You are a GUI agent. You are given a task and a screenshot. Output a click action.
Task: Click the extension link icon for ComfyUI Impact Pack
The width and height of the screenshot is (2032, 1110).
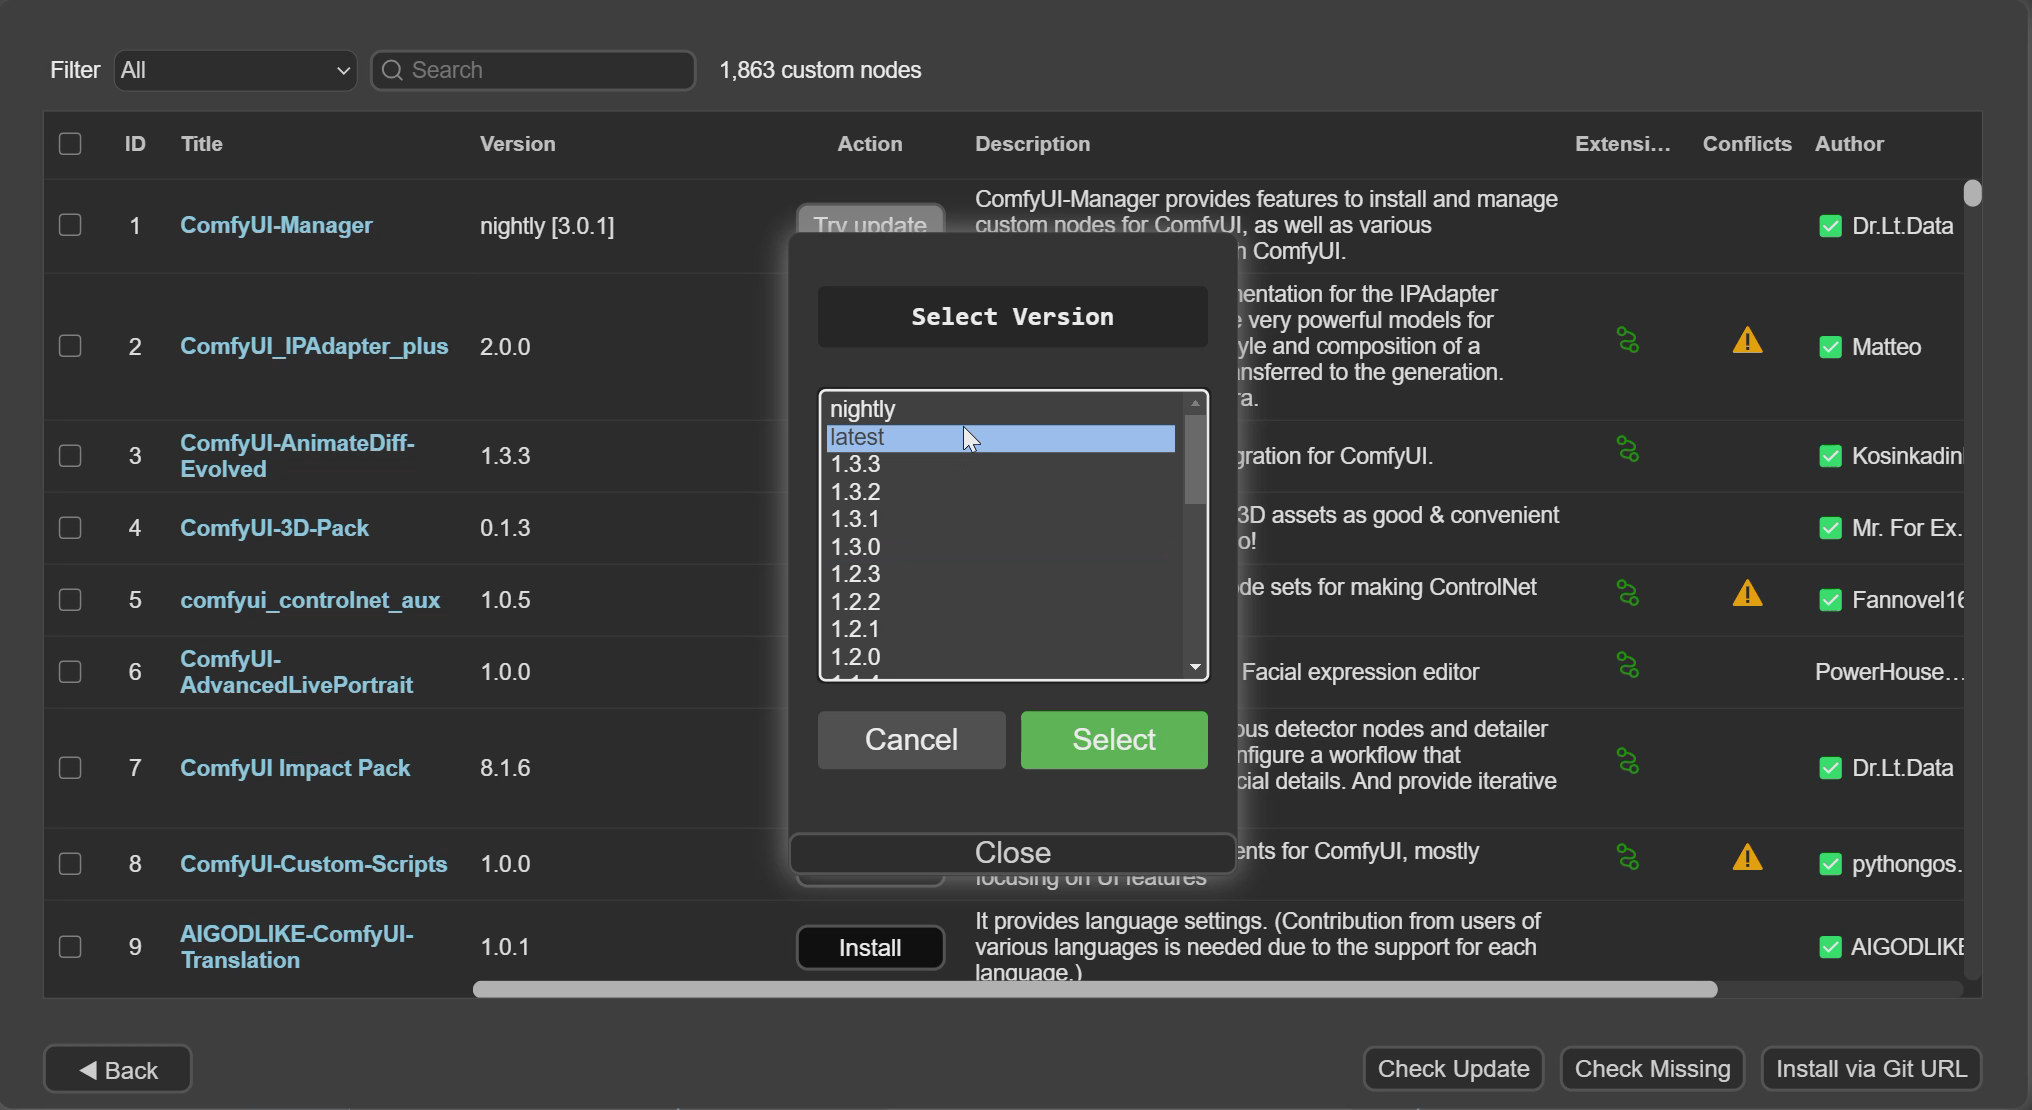pos(1628,762)
